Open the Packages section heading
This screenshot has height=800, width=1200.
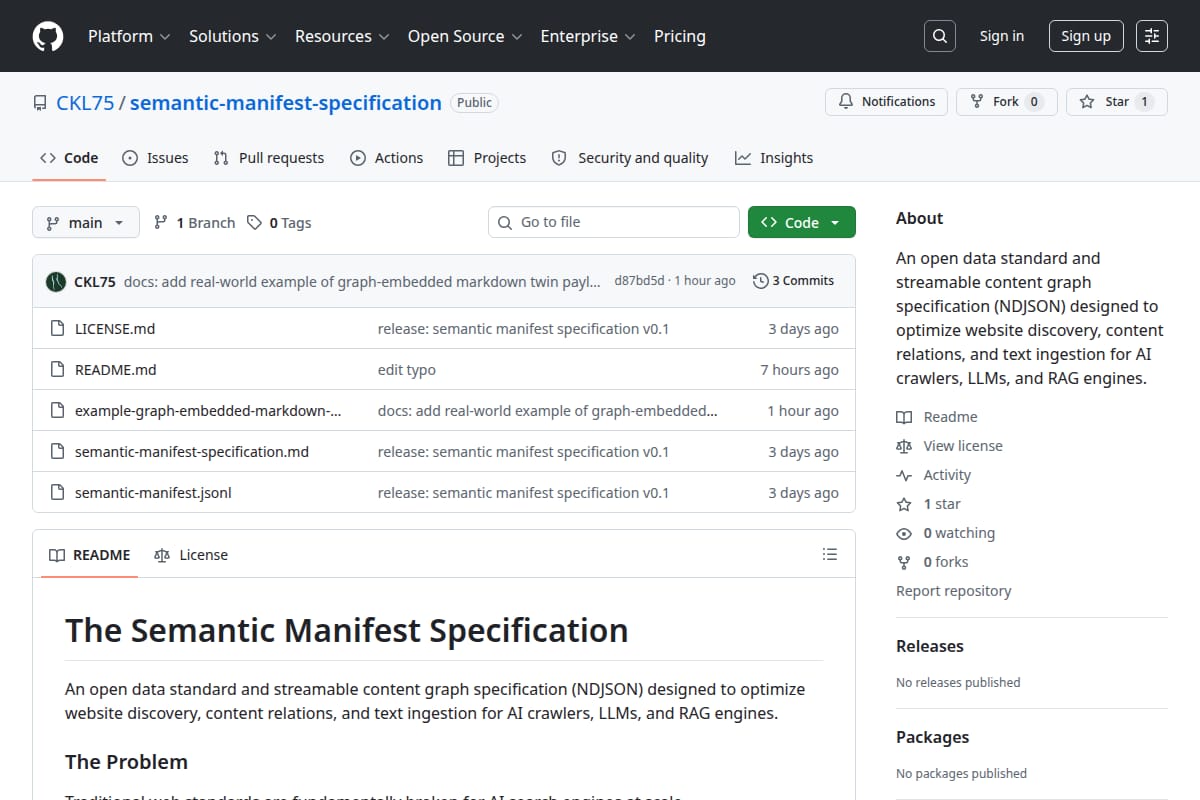pos(932,737)
